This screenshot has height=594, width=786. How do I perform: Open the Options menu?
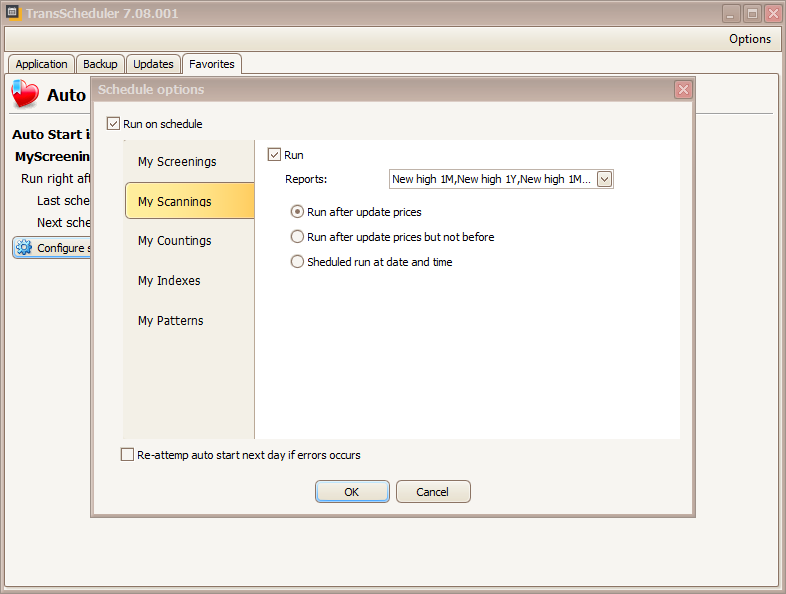click(749, 39)
